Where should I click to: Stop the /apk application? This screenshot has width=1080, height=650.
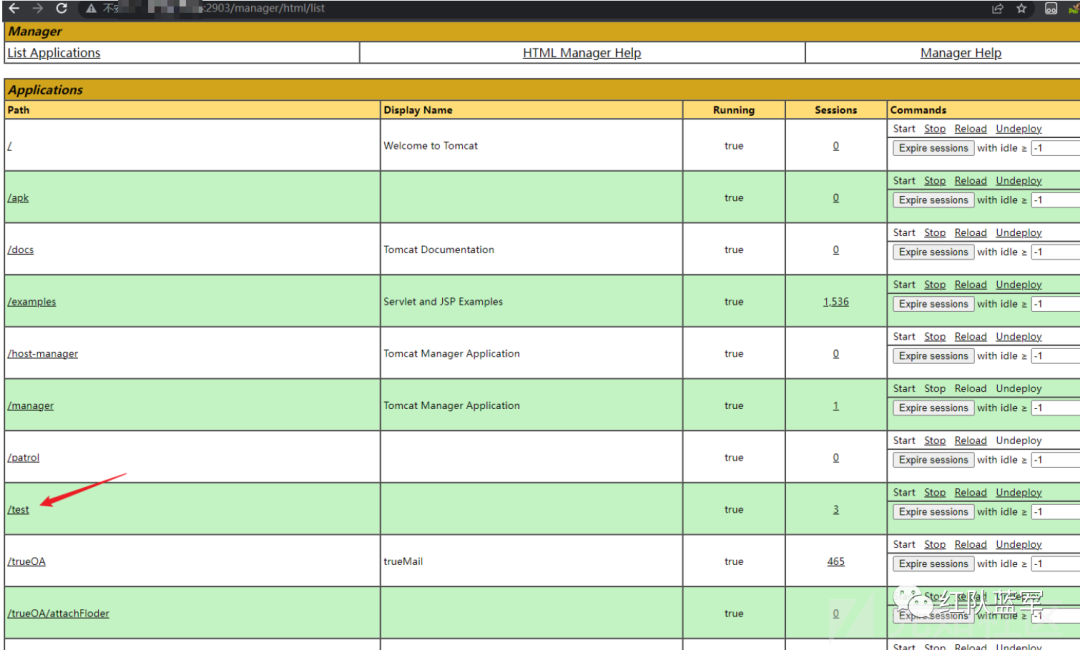[935, 180]
